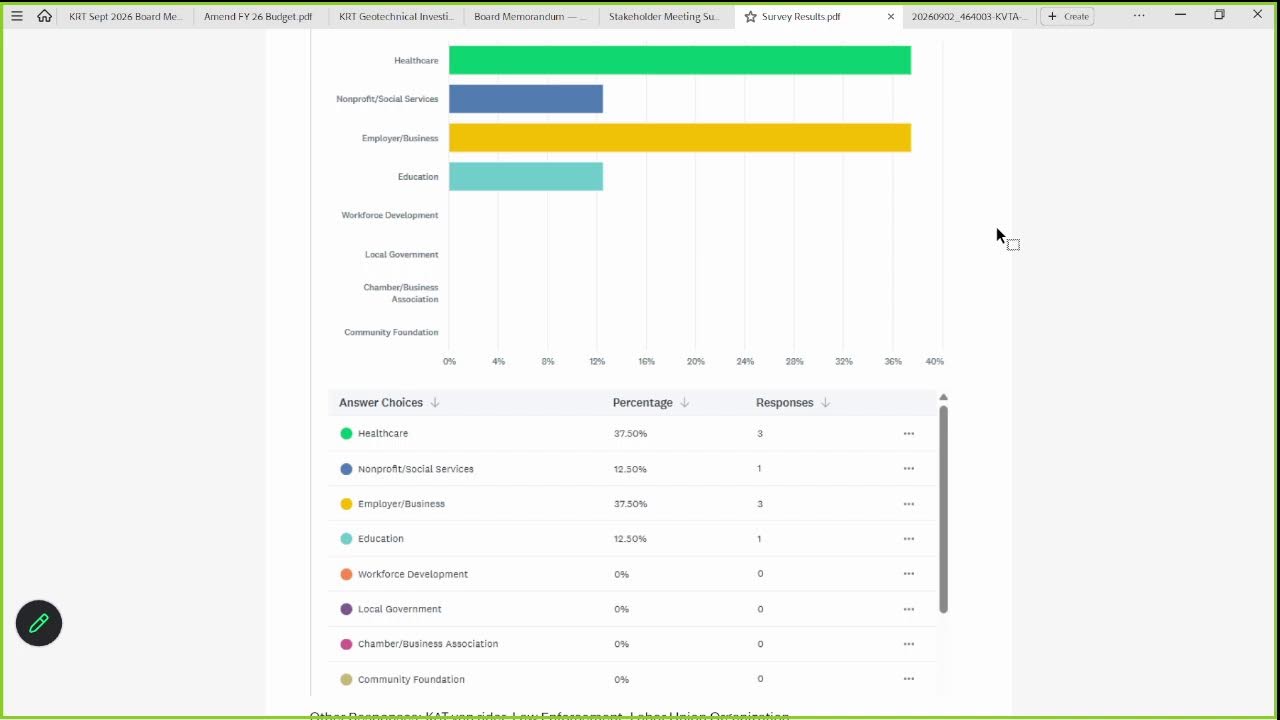Switch to Board Memorandum tab
Viewport: 1280px width, 720px height.
pos(531,17)
